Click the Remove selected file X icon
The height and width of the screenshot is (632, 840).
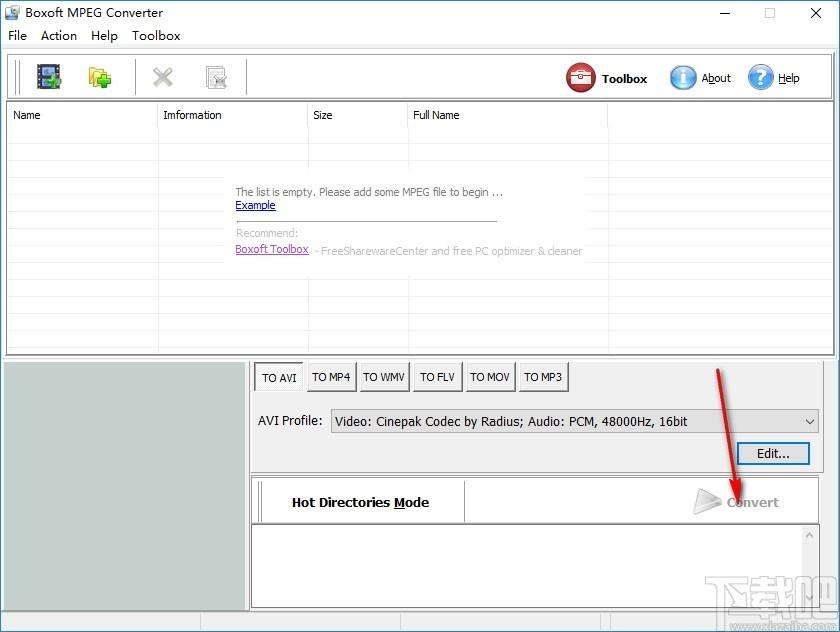[x=162, y=77]
